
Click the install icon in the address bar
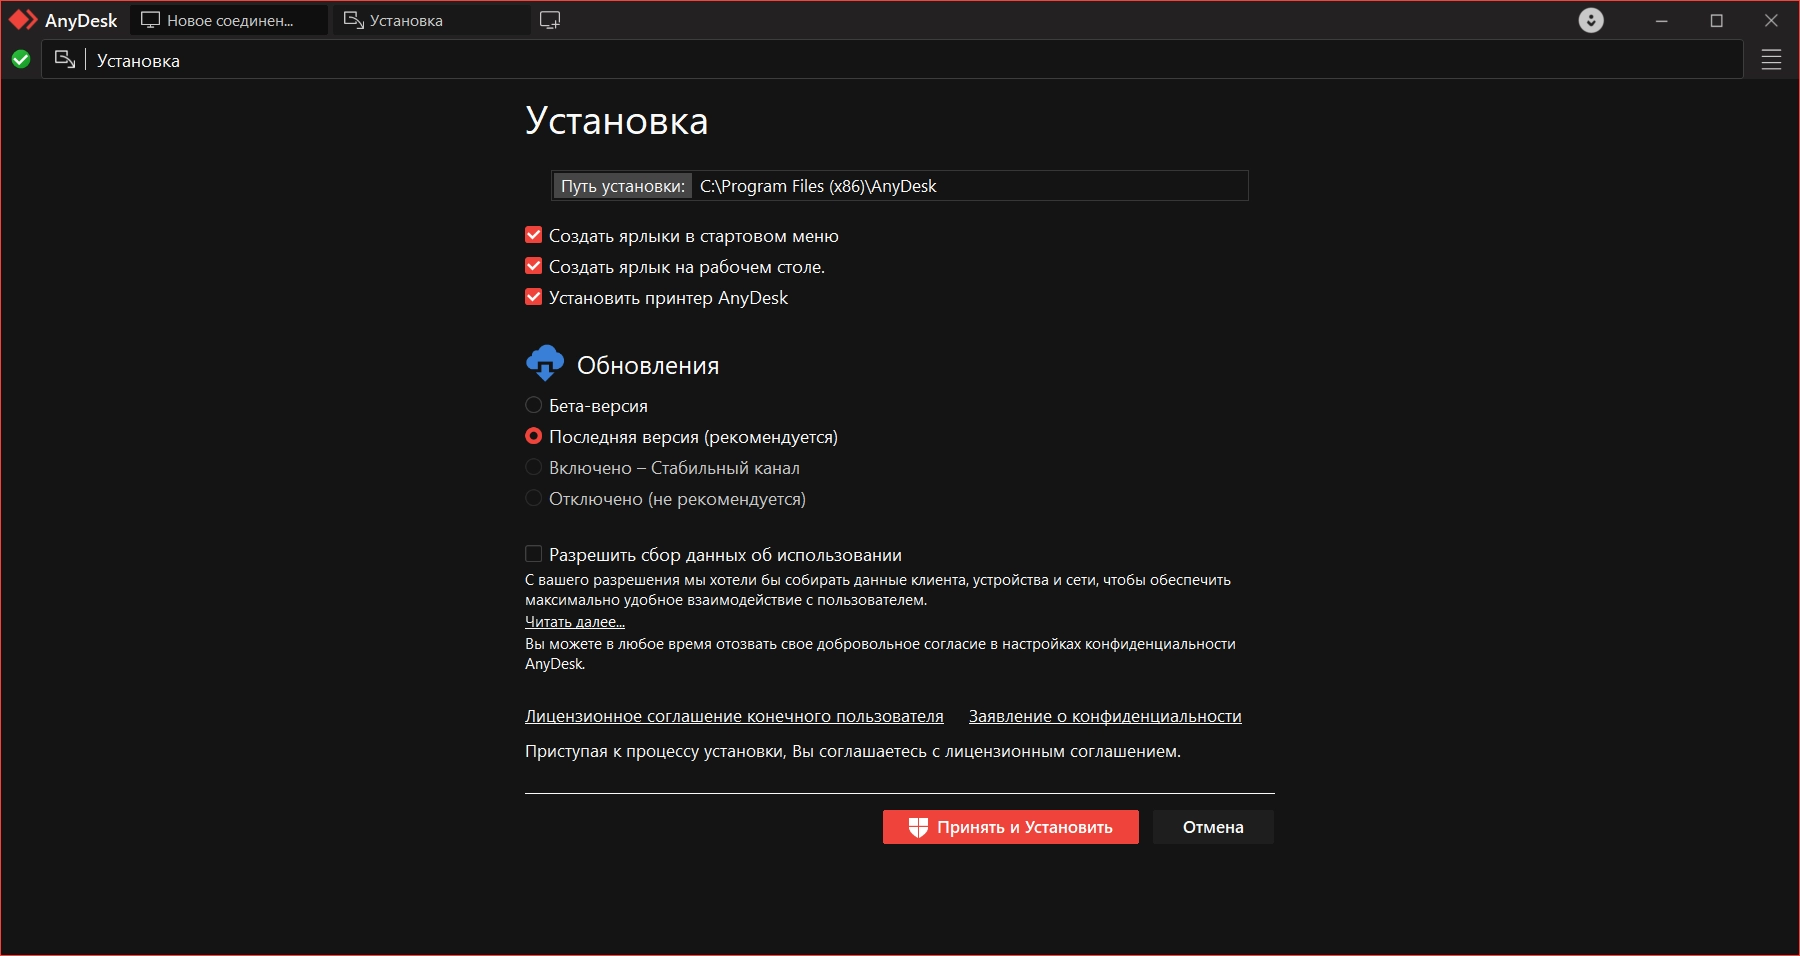[65, 60]
